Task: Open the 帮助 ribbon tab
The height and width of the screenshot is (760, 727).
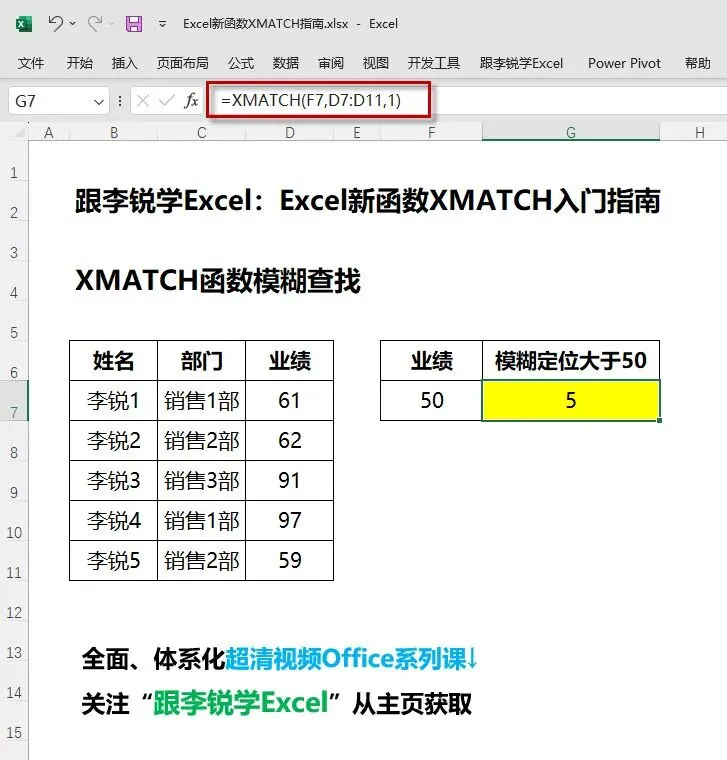Action: click(697, 63)
